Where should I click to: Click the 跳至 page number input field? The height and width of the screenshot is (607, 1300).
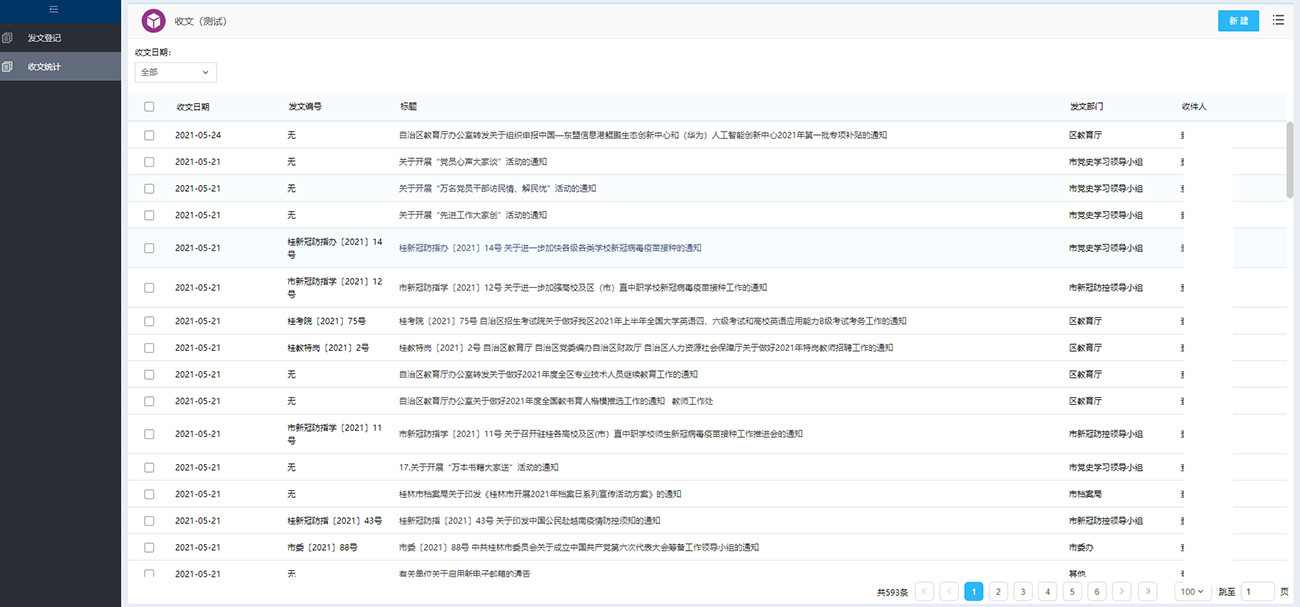[x=1258, y=592]
